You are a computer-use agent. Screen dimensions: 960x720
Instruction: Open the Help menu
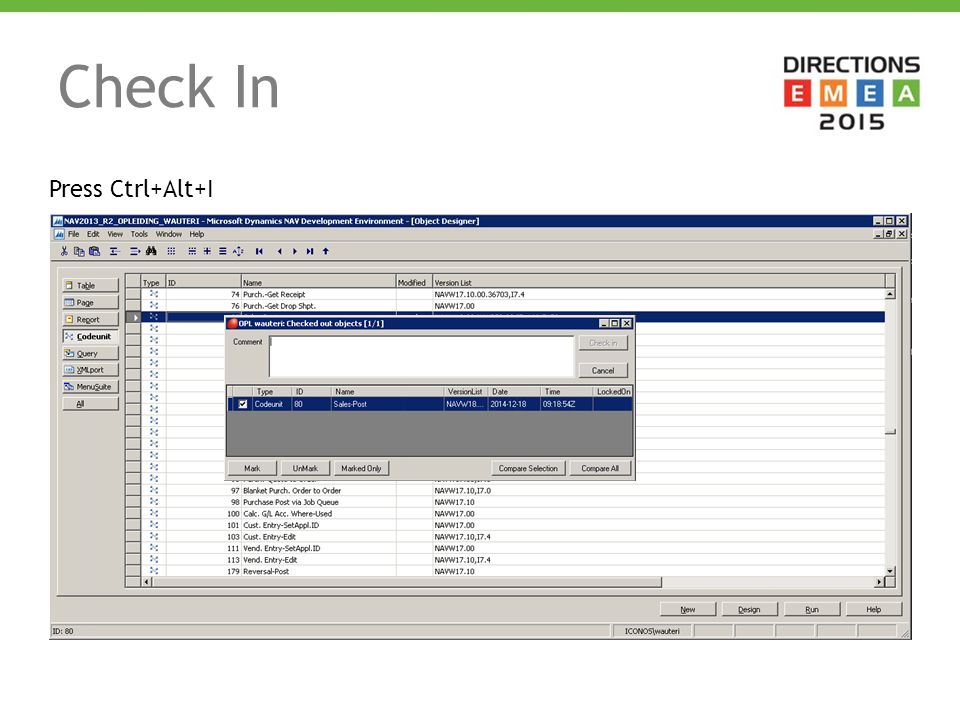pyautogui.click(x=197, y=234)
